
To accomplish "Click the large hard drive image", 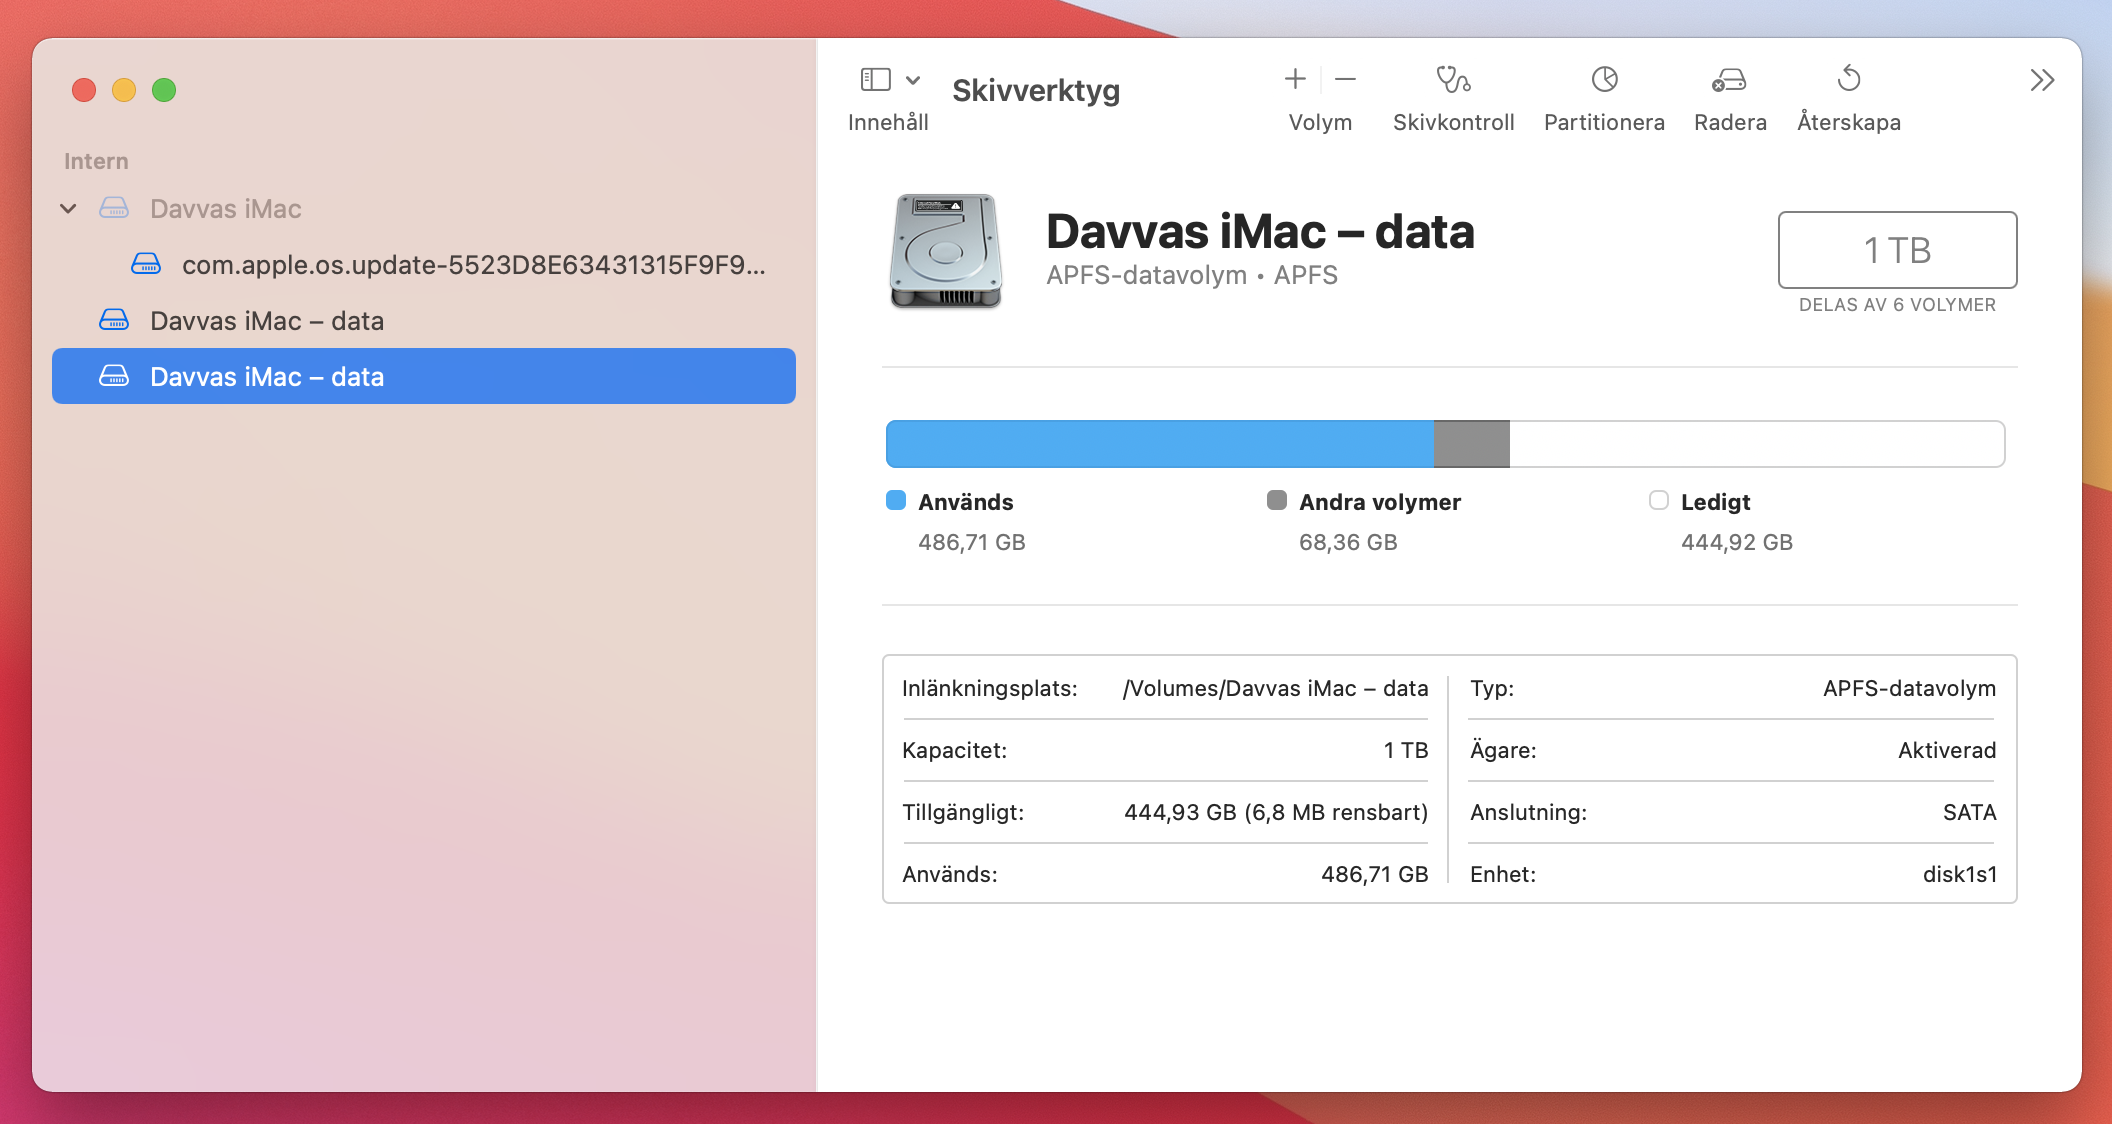I will pyautogui.click(x=945, y=251).
